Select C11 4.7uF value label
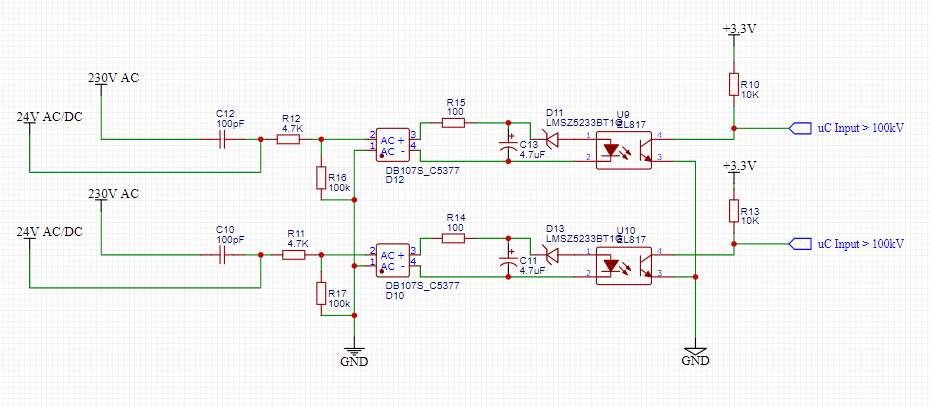This screenshot has width=931, height=407. 532,270
